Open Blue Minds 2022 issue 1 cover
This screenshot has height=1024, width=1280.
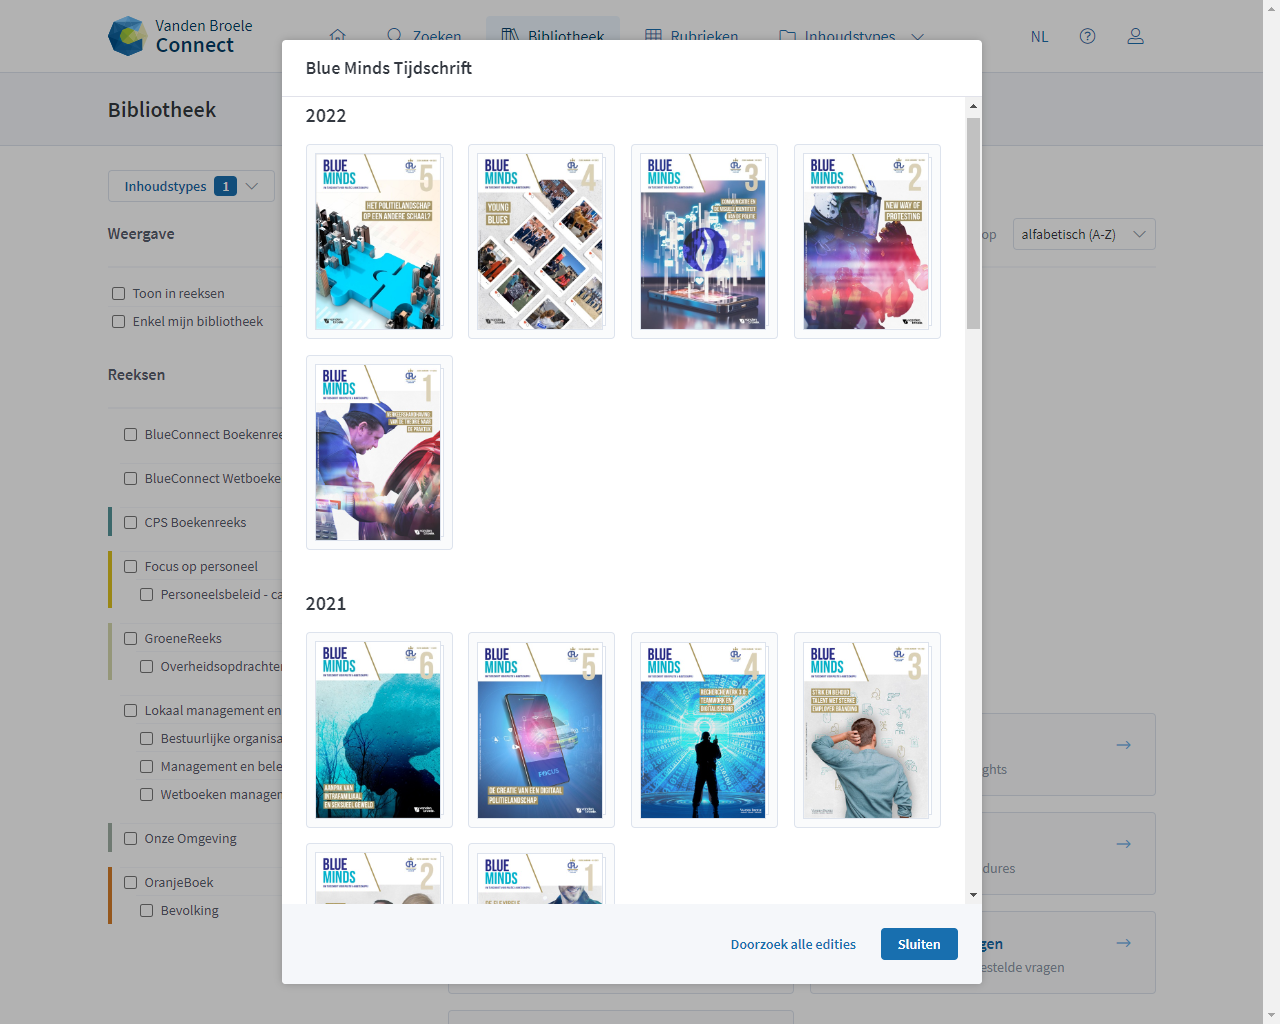pyautogui.click(x=379, y=452)
